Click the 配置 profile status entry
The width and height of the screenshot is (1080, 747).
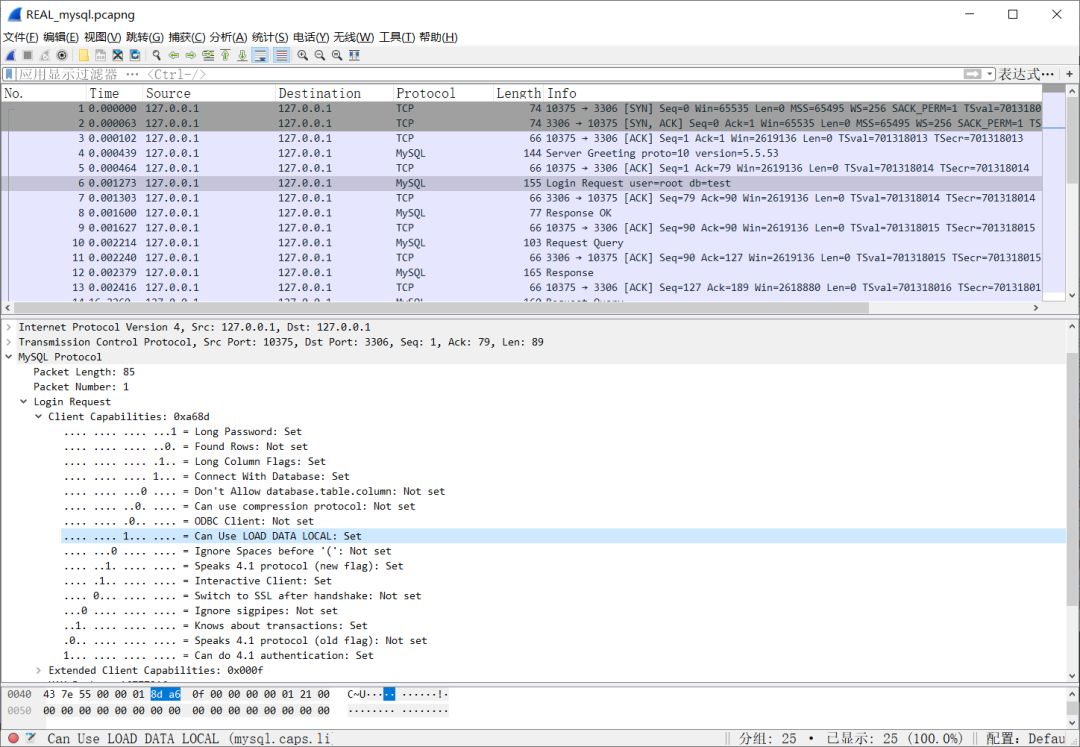pyautogui.click(x=1028, y=738)
